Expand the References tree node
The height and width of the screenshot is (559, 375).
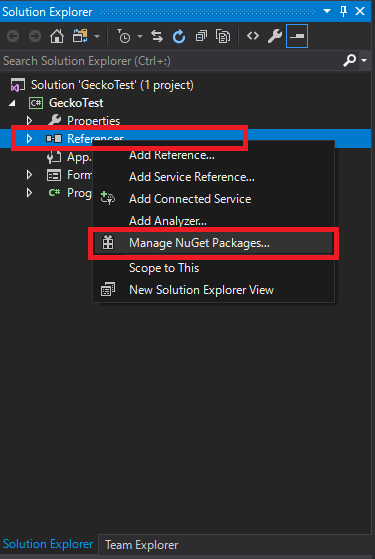[x=30, y=138]
